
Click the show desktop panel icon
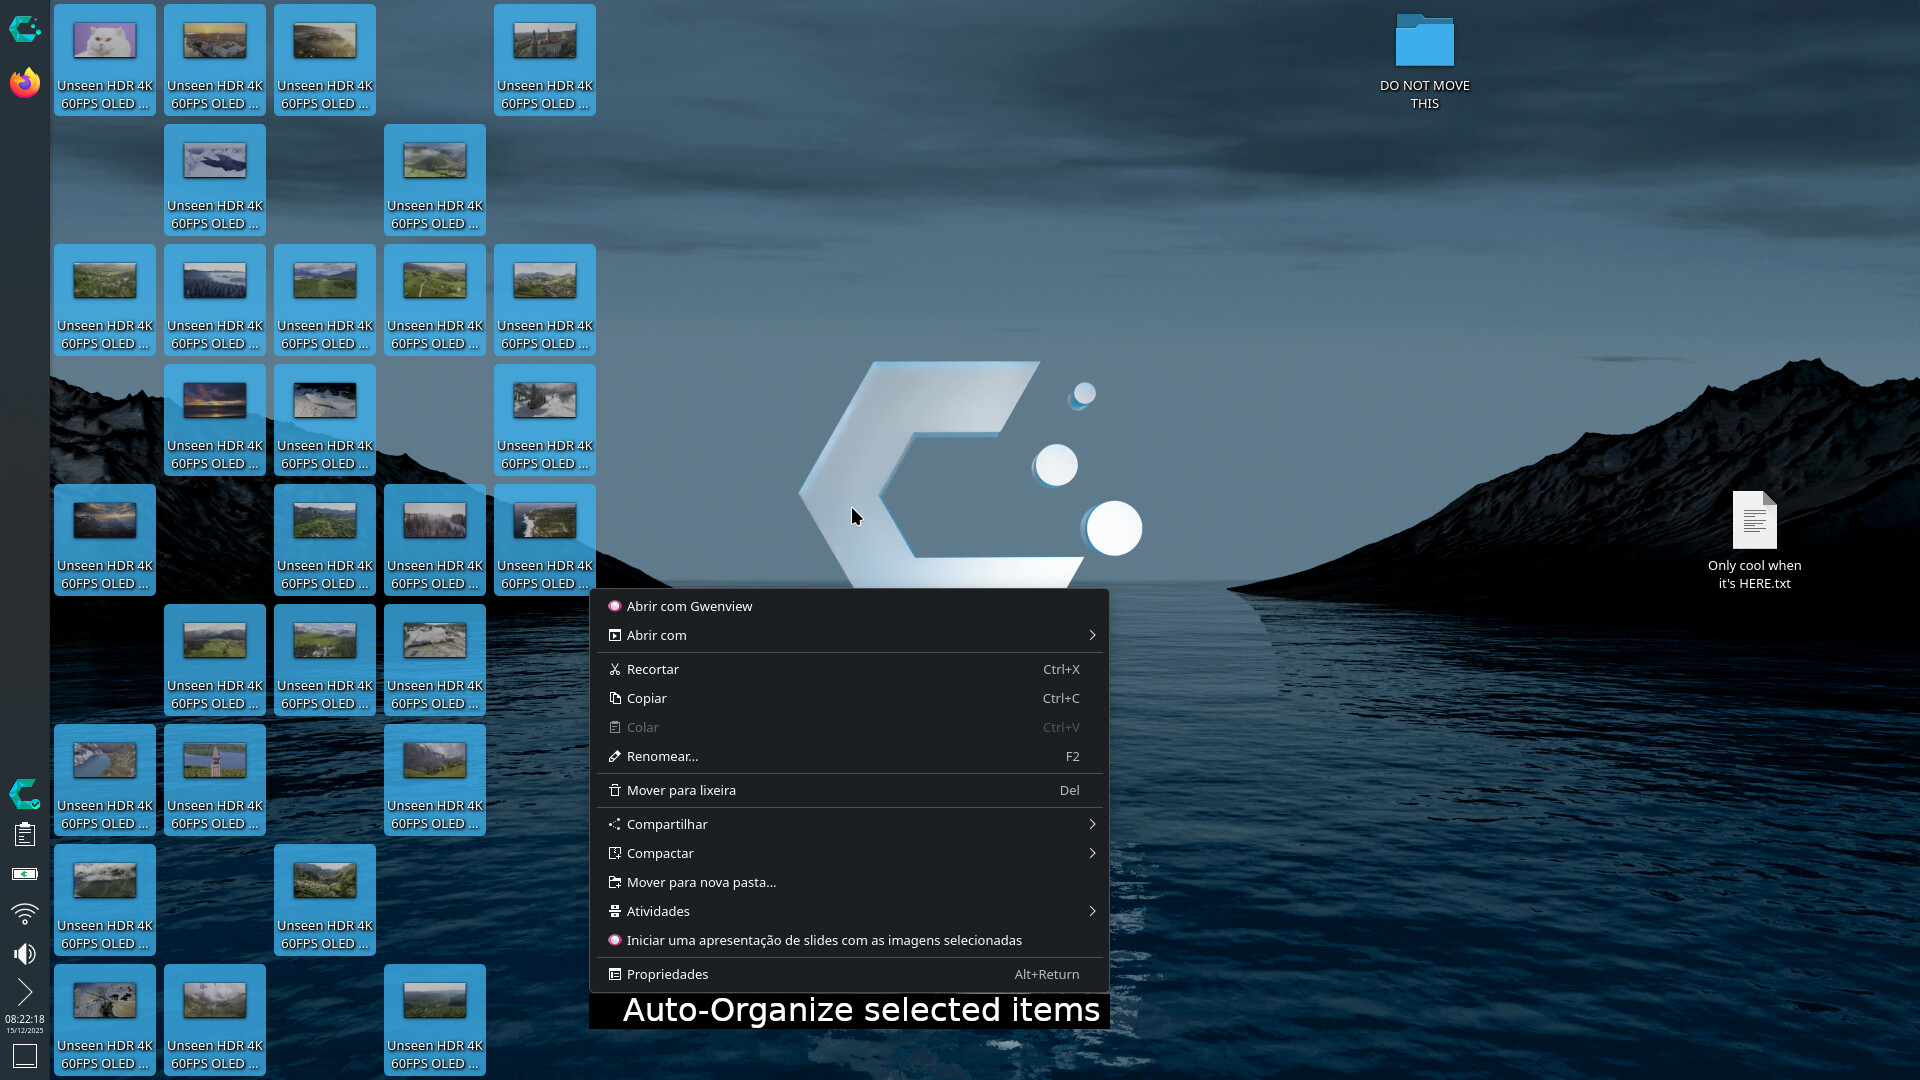coord(24,1056)
